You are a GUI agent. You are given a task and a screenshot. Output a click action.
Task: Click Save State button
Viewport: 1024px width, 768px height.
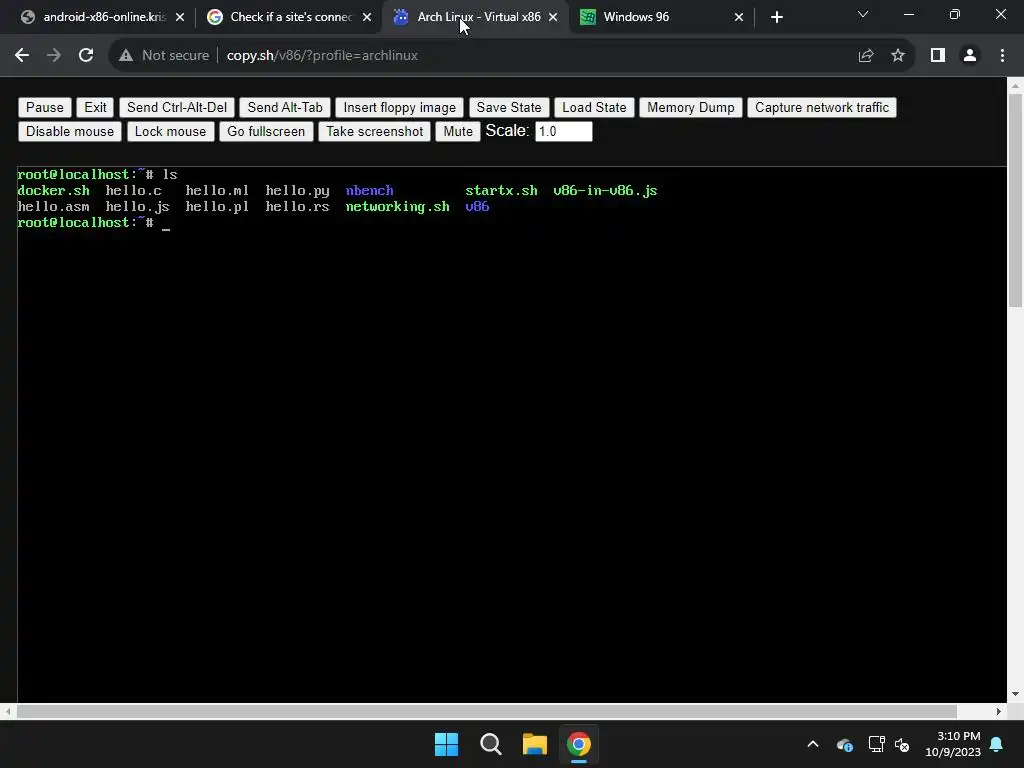point(509,108)
